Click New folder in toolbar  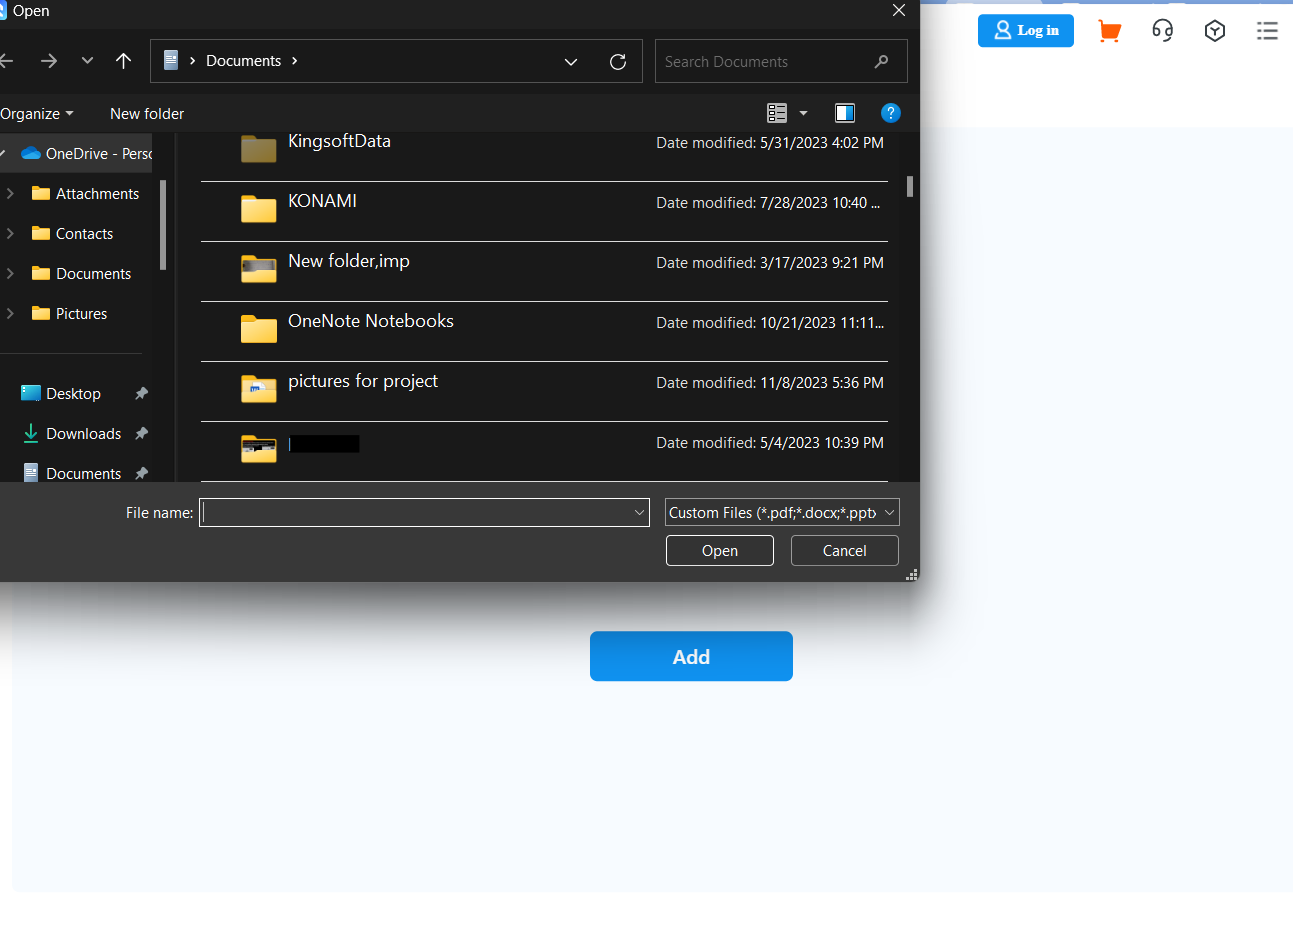pos(147,114)
